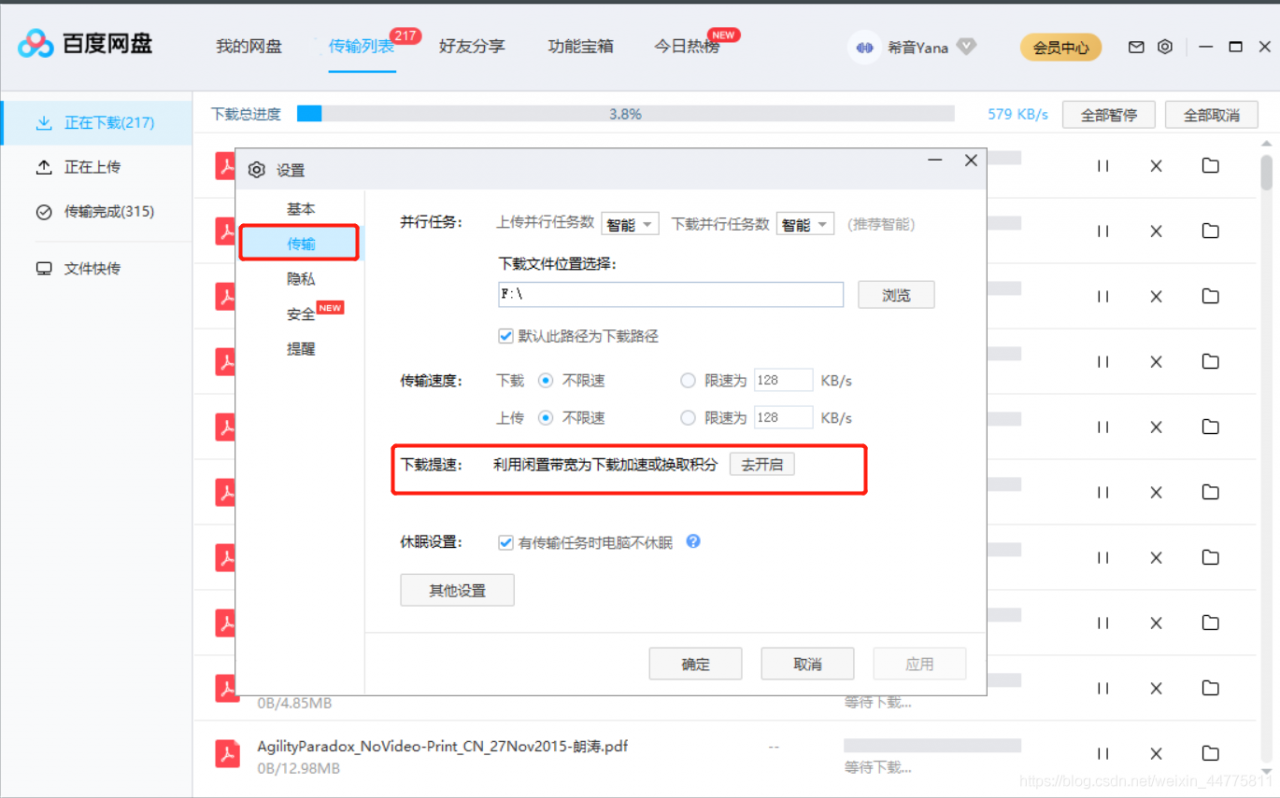Screen dimensions: 1280x798
Task: Open the folder location for the AgilityParadox file
Action: pyautogui.click(x=1210, y=753)
